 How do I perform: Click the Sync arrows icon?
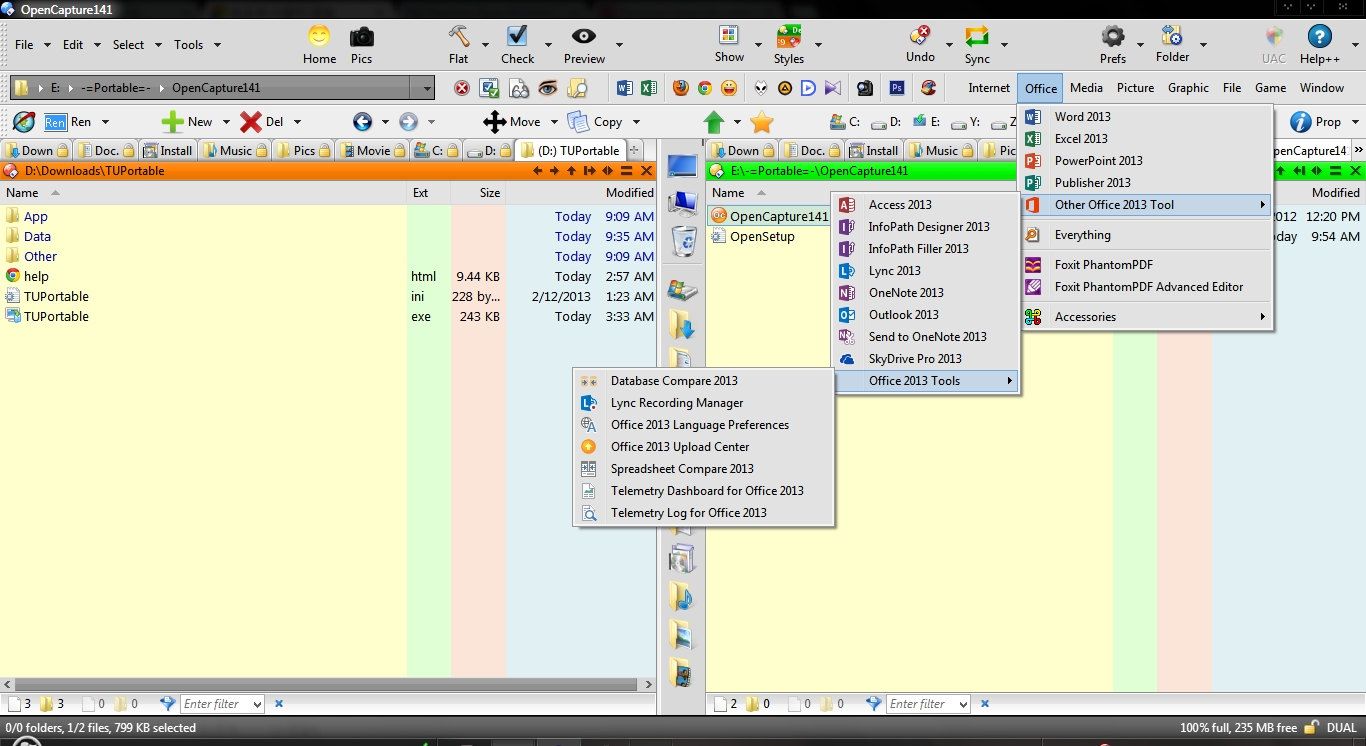click(977, 37)
